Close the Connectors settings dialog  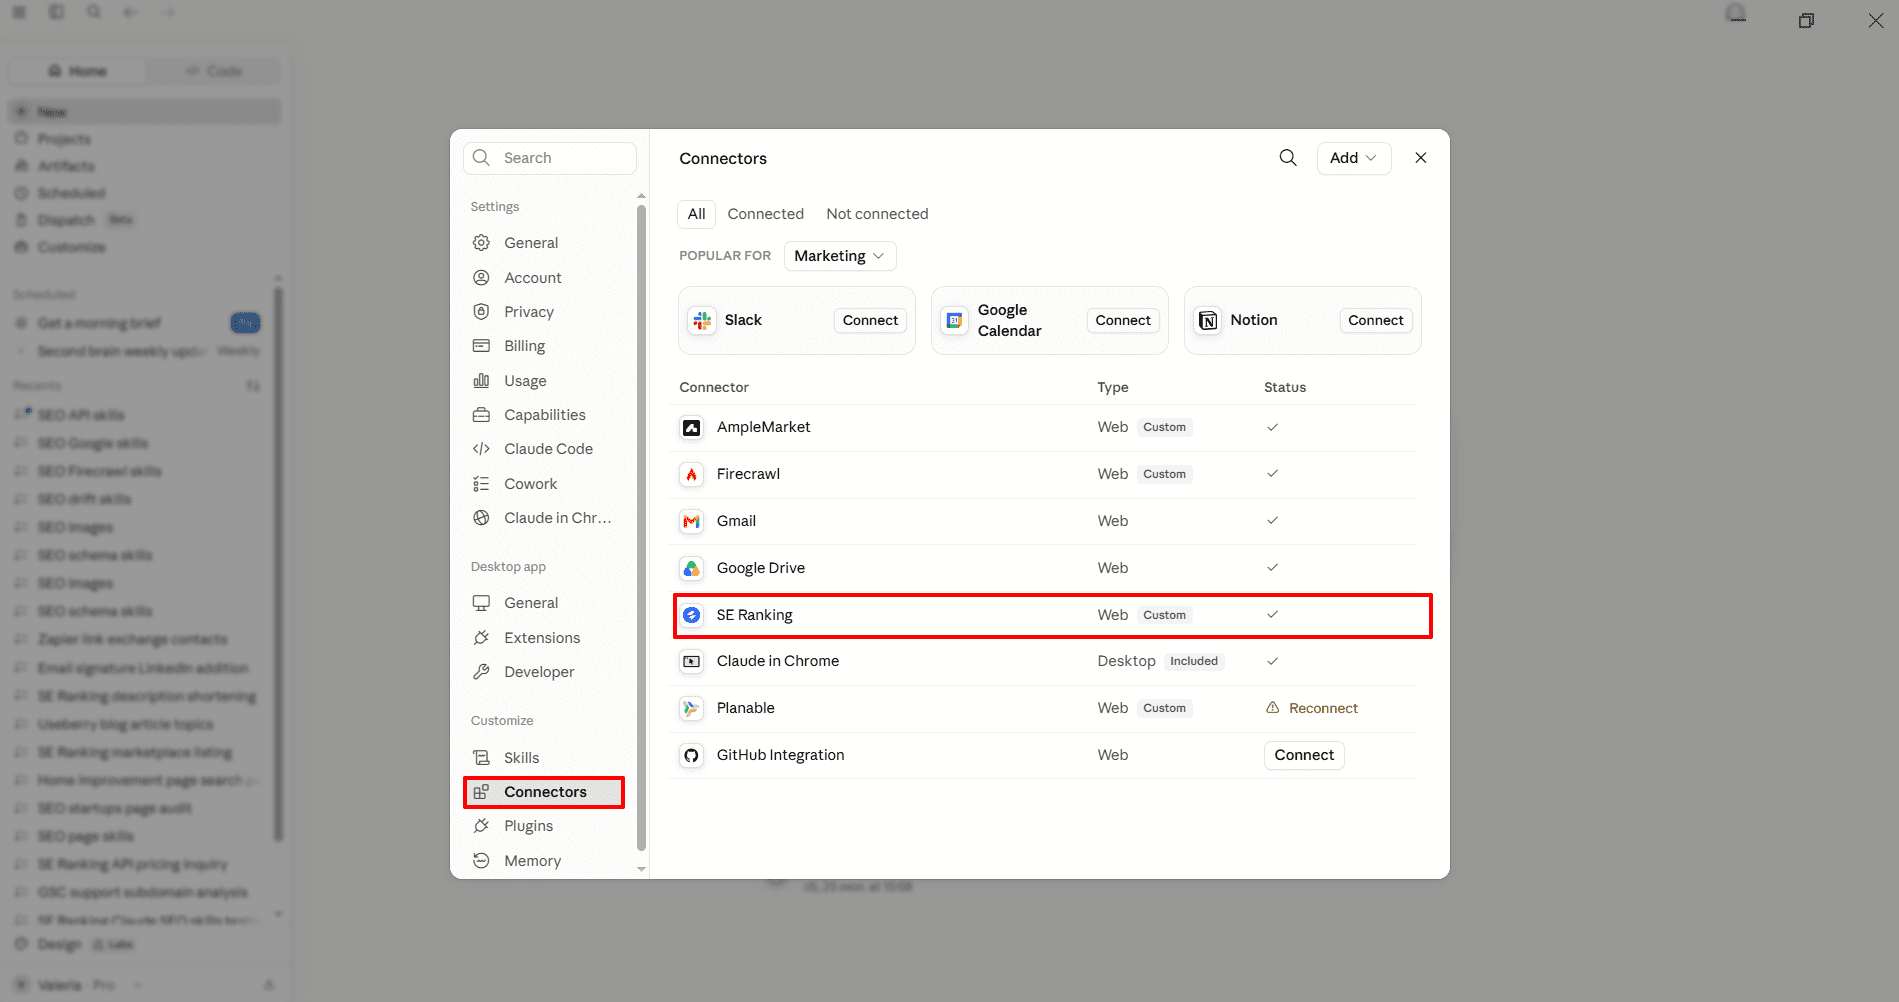click(x=1420, y=158)
